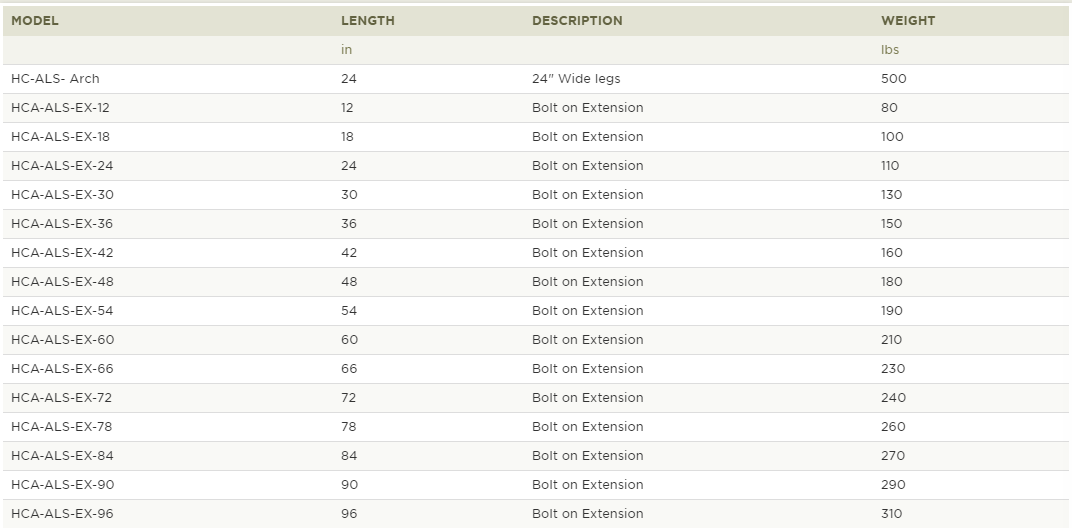1072x528 pixels.
Task: Click the WEIGHT column header
Action: [x=908, y=21]
